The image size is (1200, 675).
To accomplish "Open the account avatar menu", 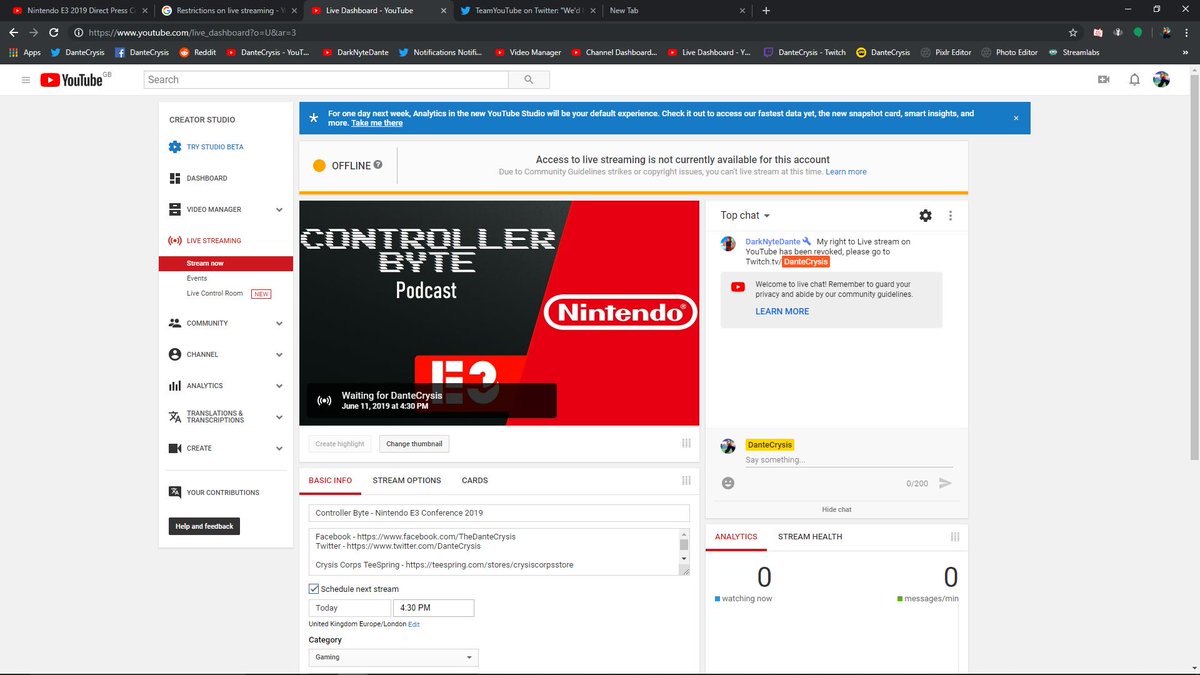I will pos(1161,79).
